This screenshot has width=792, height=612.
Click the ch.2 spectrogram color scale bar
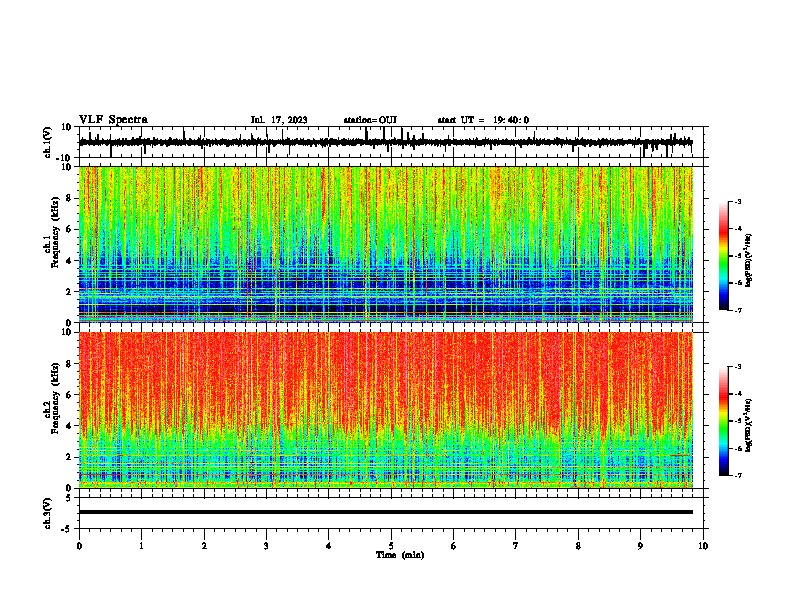[x=724, y=421]
